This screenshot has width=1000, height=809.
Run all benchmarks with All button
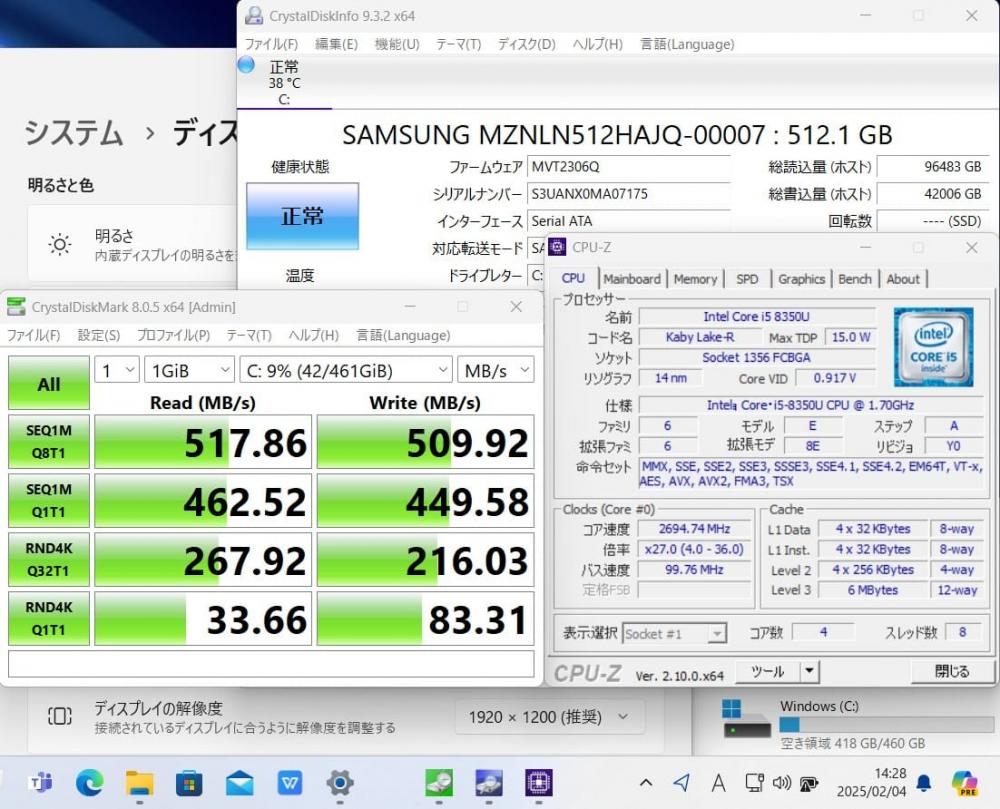point(48,383)
